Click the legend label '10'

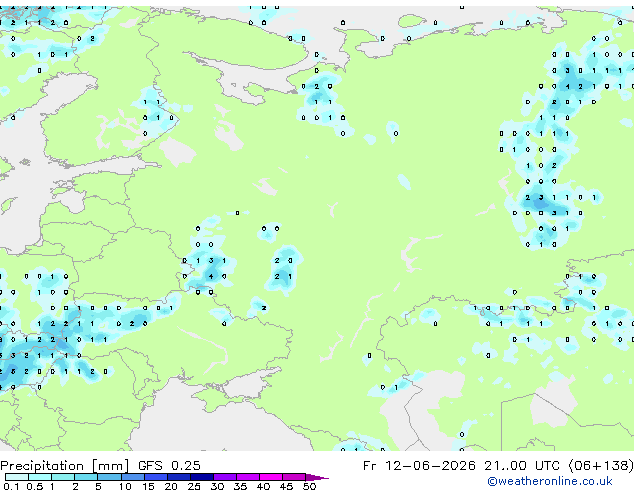pyautogui.click(x=125, y=486)
